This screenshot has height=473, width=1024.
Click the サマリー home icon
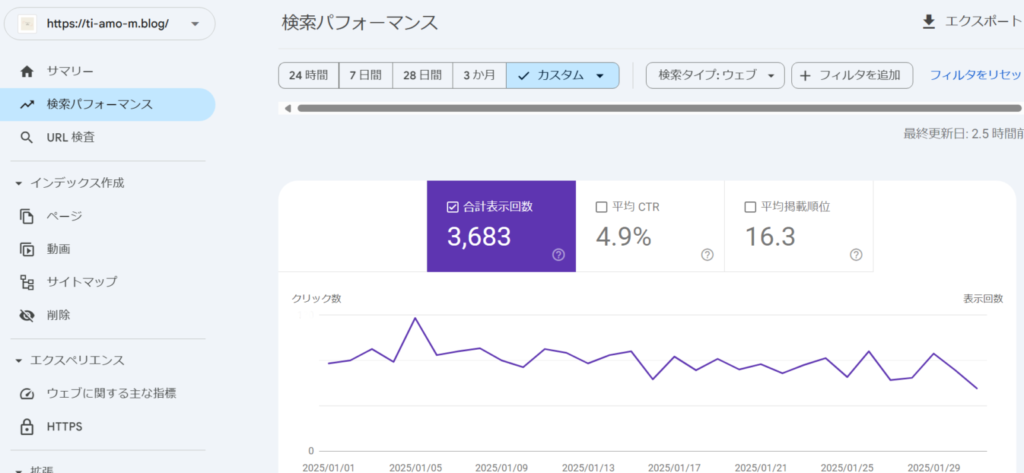click(x=27, y=71)
